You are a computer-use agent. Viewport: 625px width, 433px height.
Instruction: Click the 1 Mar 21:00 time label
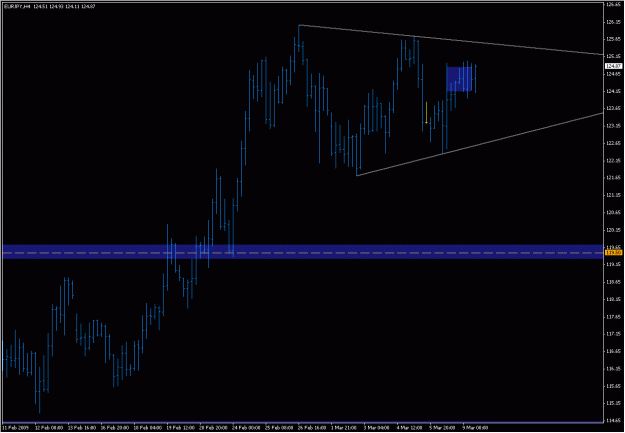[344, 428]
